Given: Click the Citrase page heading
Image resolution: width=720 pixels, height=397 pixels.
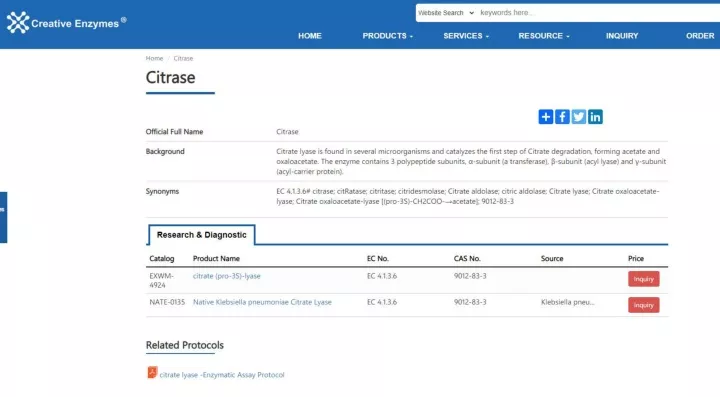Looking at the screenshot, I should 170,78.
